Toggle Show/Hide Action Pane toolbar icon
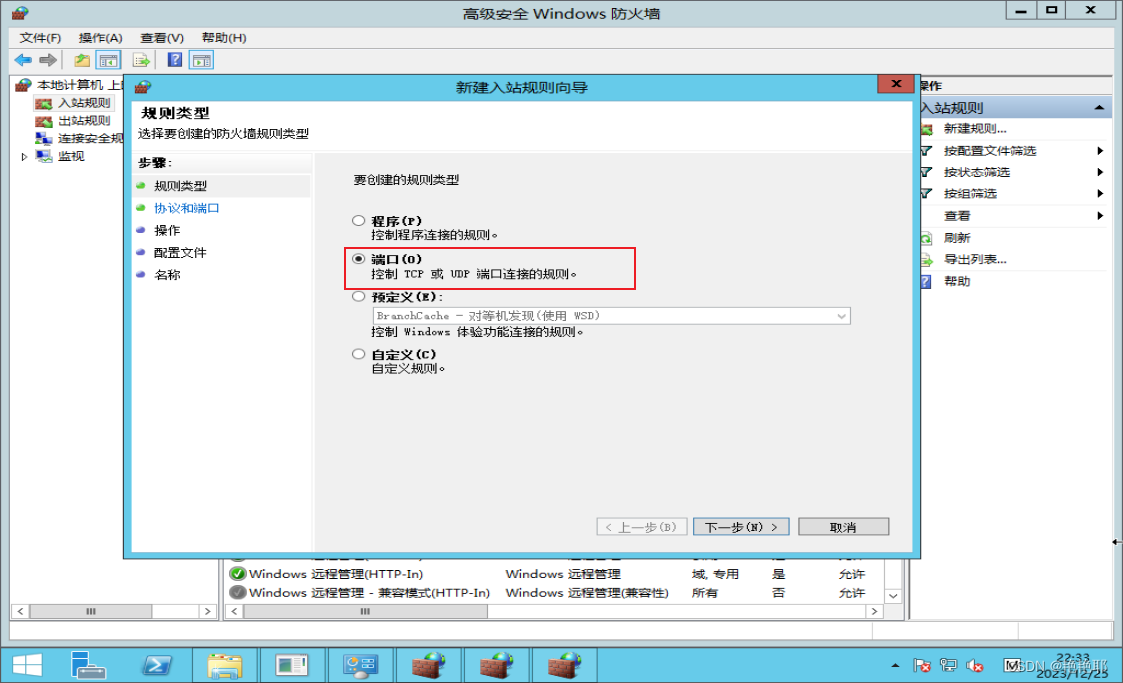 pos(201,60)
